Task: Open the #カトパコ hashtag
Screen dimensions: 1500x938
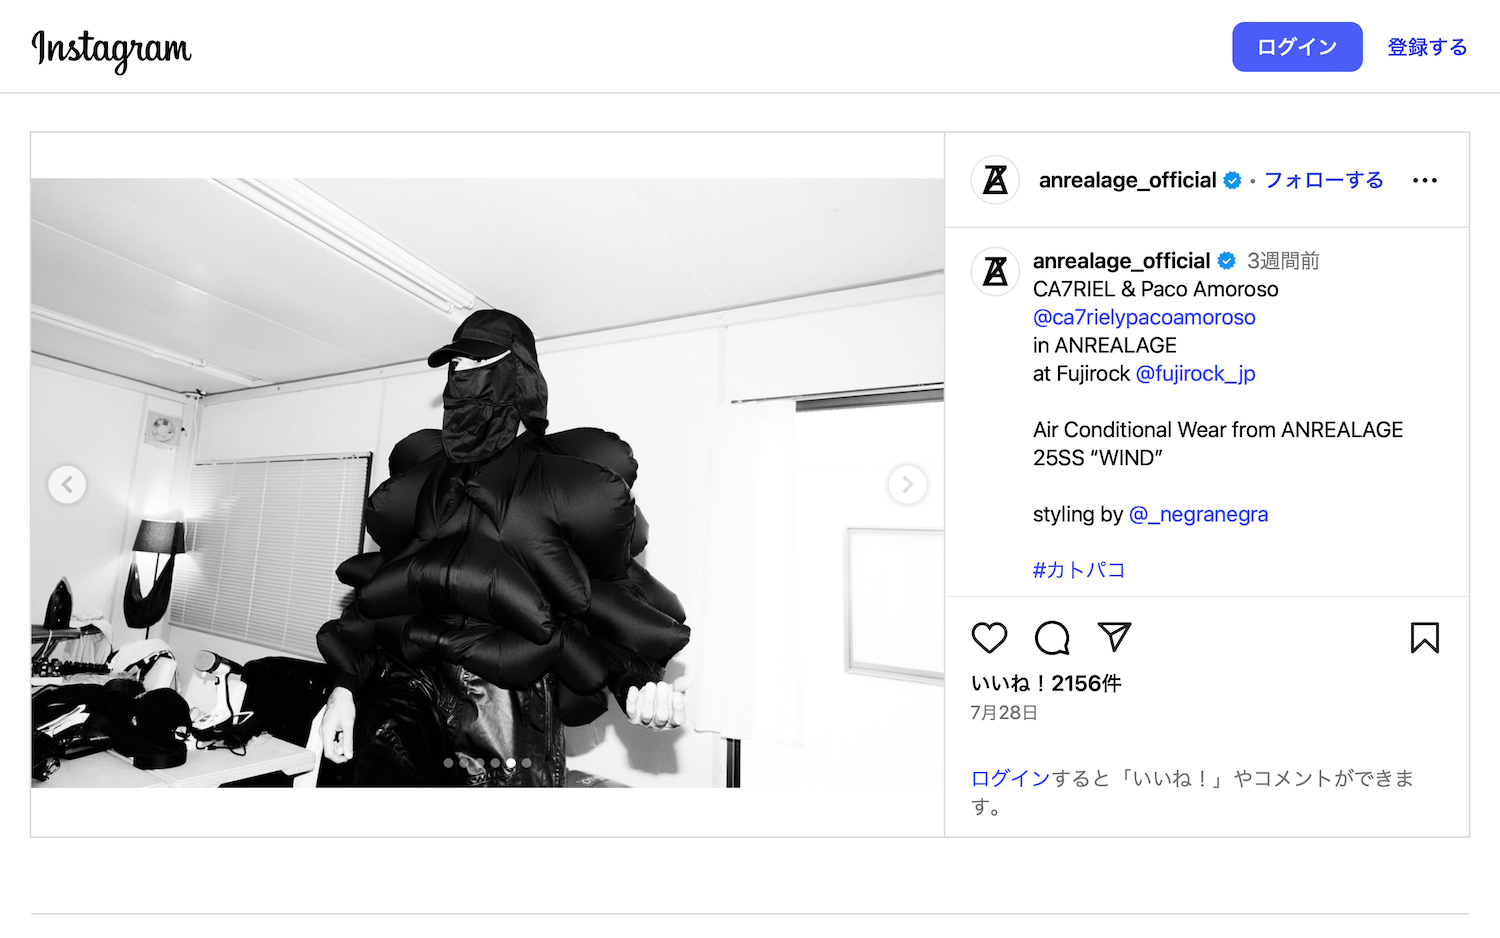Action: tap(1079, 570)
